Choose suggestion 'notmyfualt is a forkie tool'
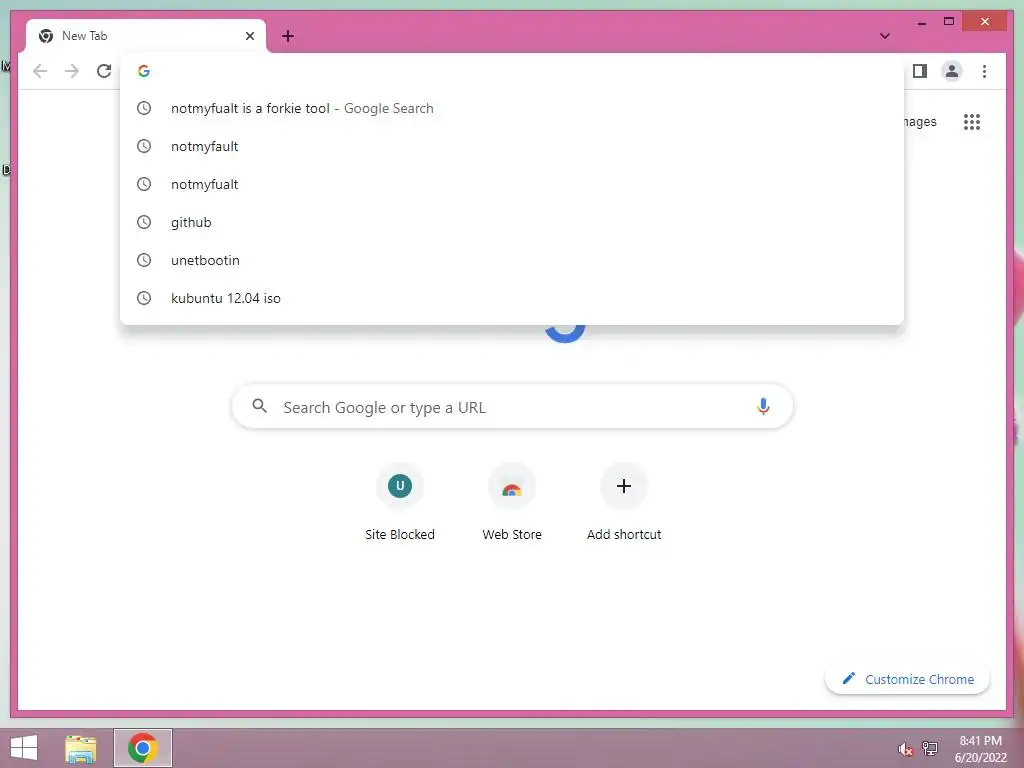Screen dimensions: 1024x768 tap(512, 108)
